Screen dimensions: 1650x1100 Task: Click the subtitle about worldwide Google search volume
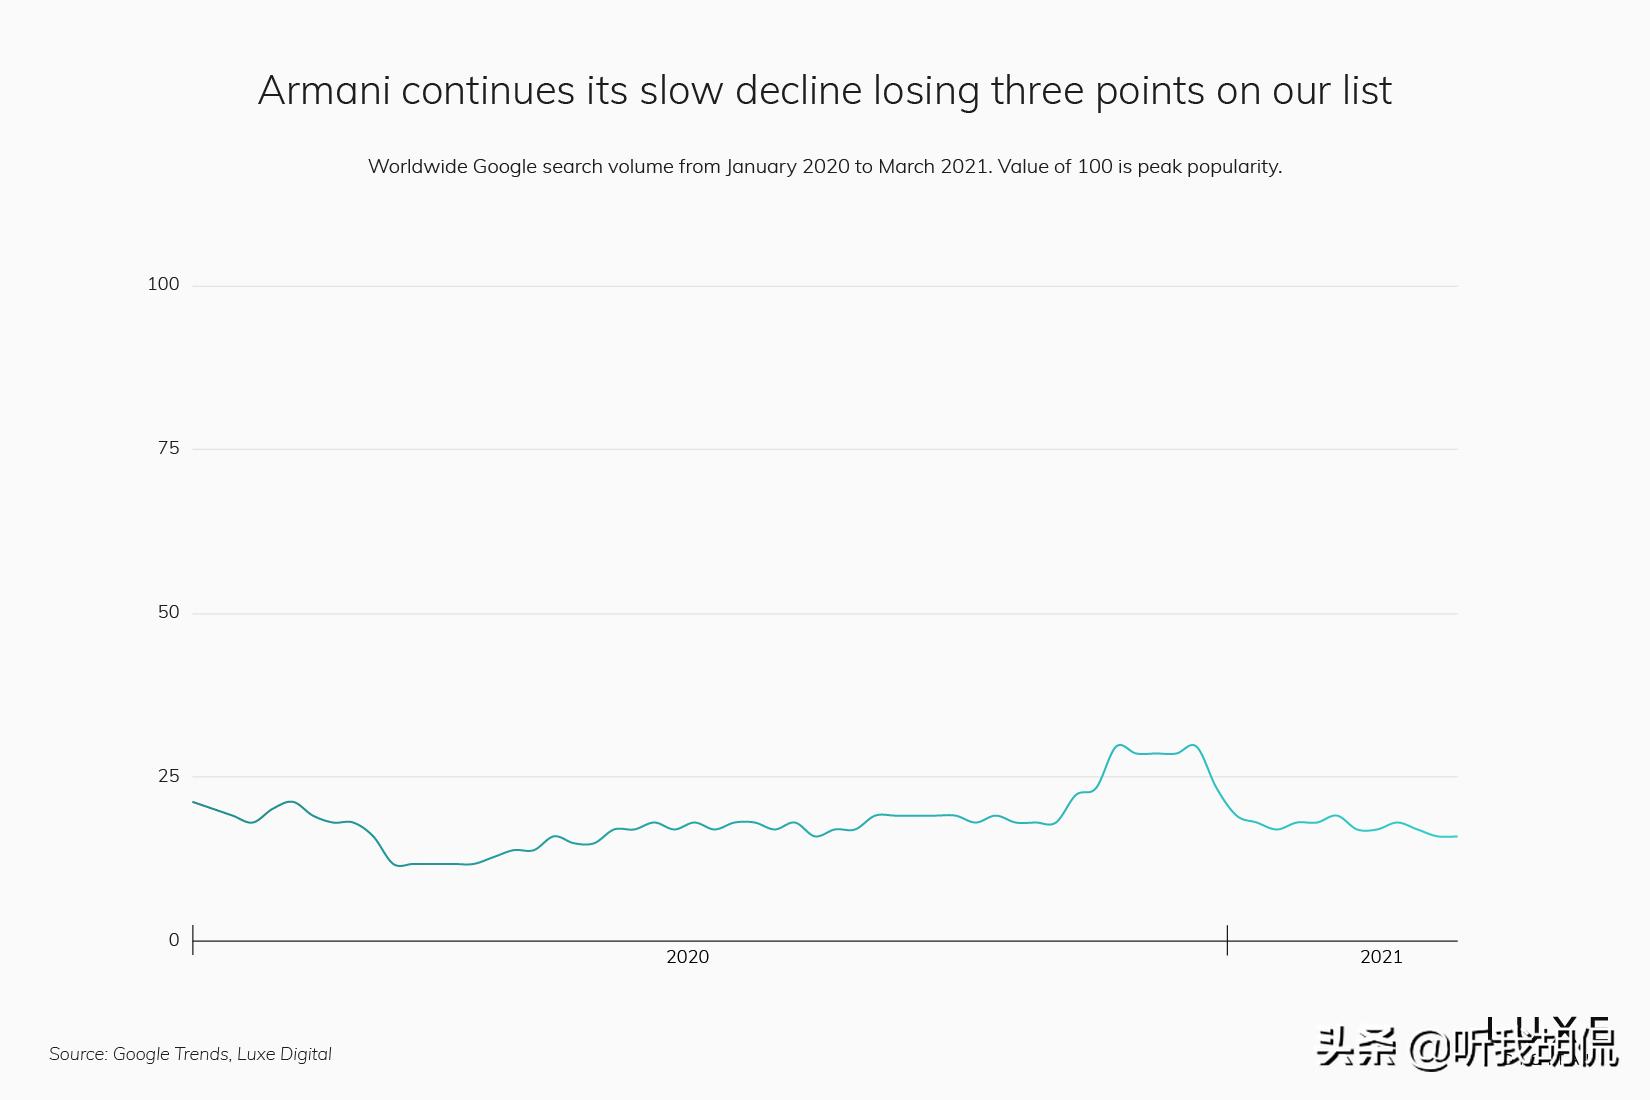[x=824, y=167]
